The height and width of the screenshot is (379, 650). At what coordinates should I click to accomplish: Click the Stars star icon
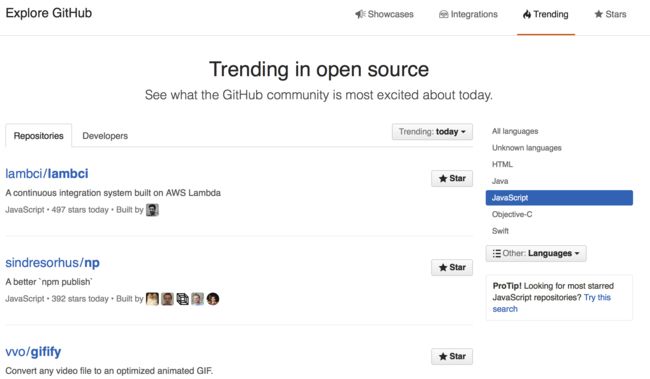(x=598, y=14)
